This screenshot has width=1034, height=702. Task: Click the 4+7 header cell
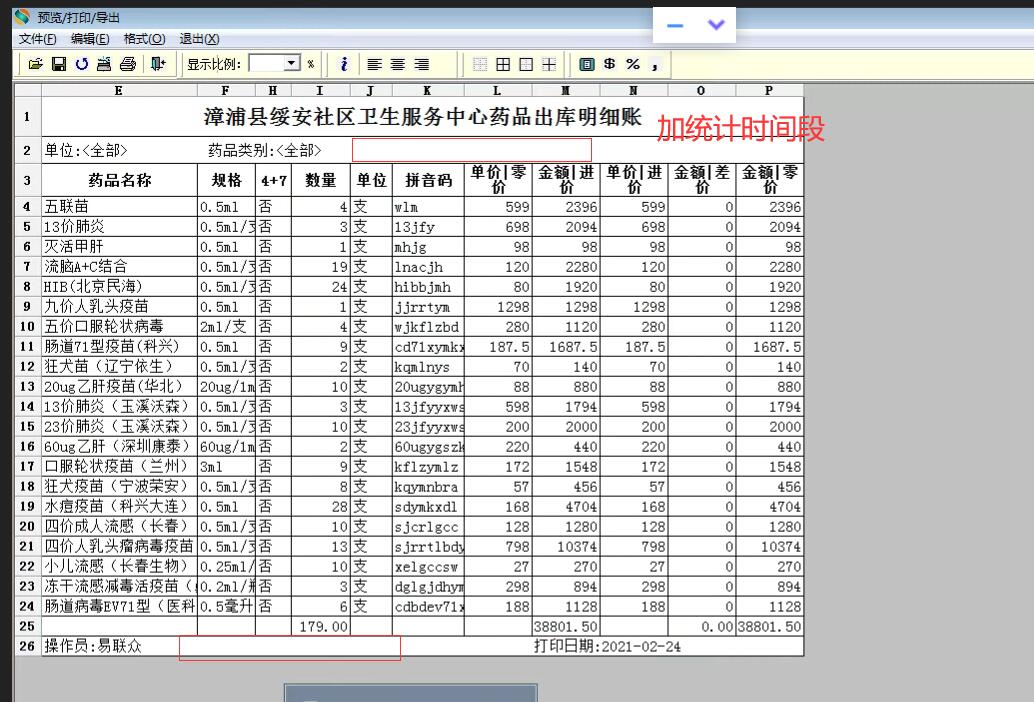(x=274, y=180)
